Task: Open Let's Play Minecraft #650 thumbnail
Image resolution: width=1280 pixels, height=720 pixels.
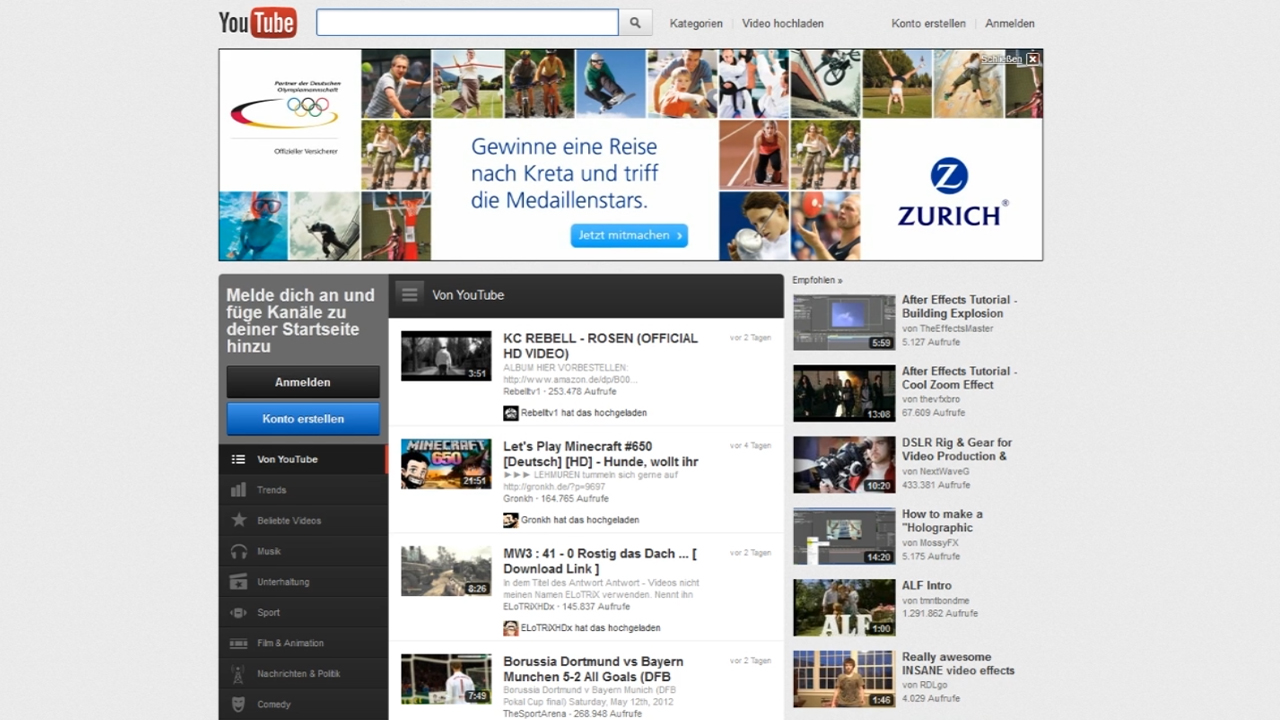Action: point(446,464)
